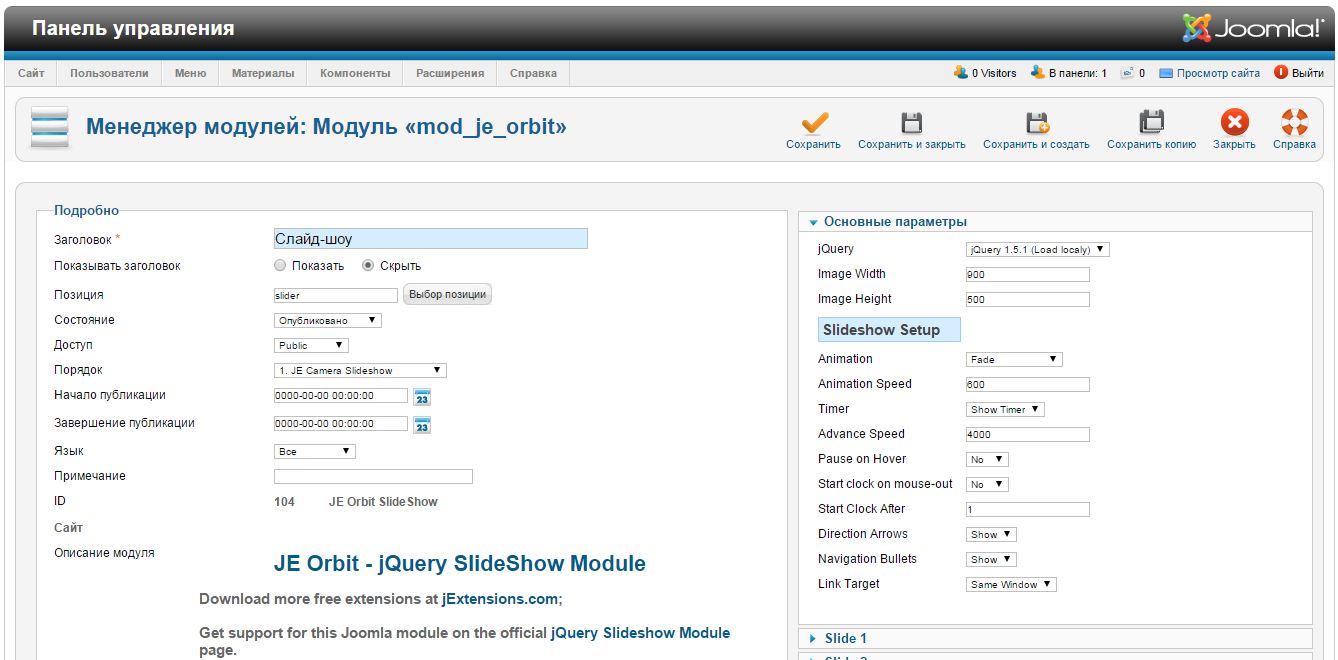Click the red Закрыть icon
The image size is (1338, 660).
(1234, 122)
